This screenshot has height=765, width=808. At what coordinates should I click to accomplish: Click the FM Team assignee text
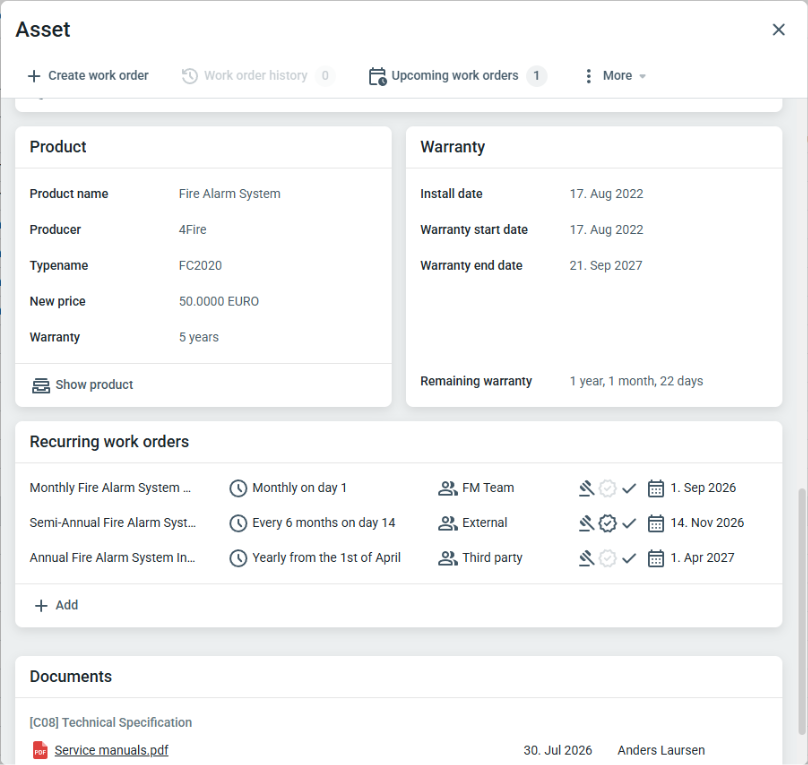tap(489, 488)
